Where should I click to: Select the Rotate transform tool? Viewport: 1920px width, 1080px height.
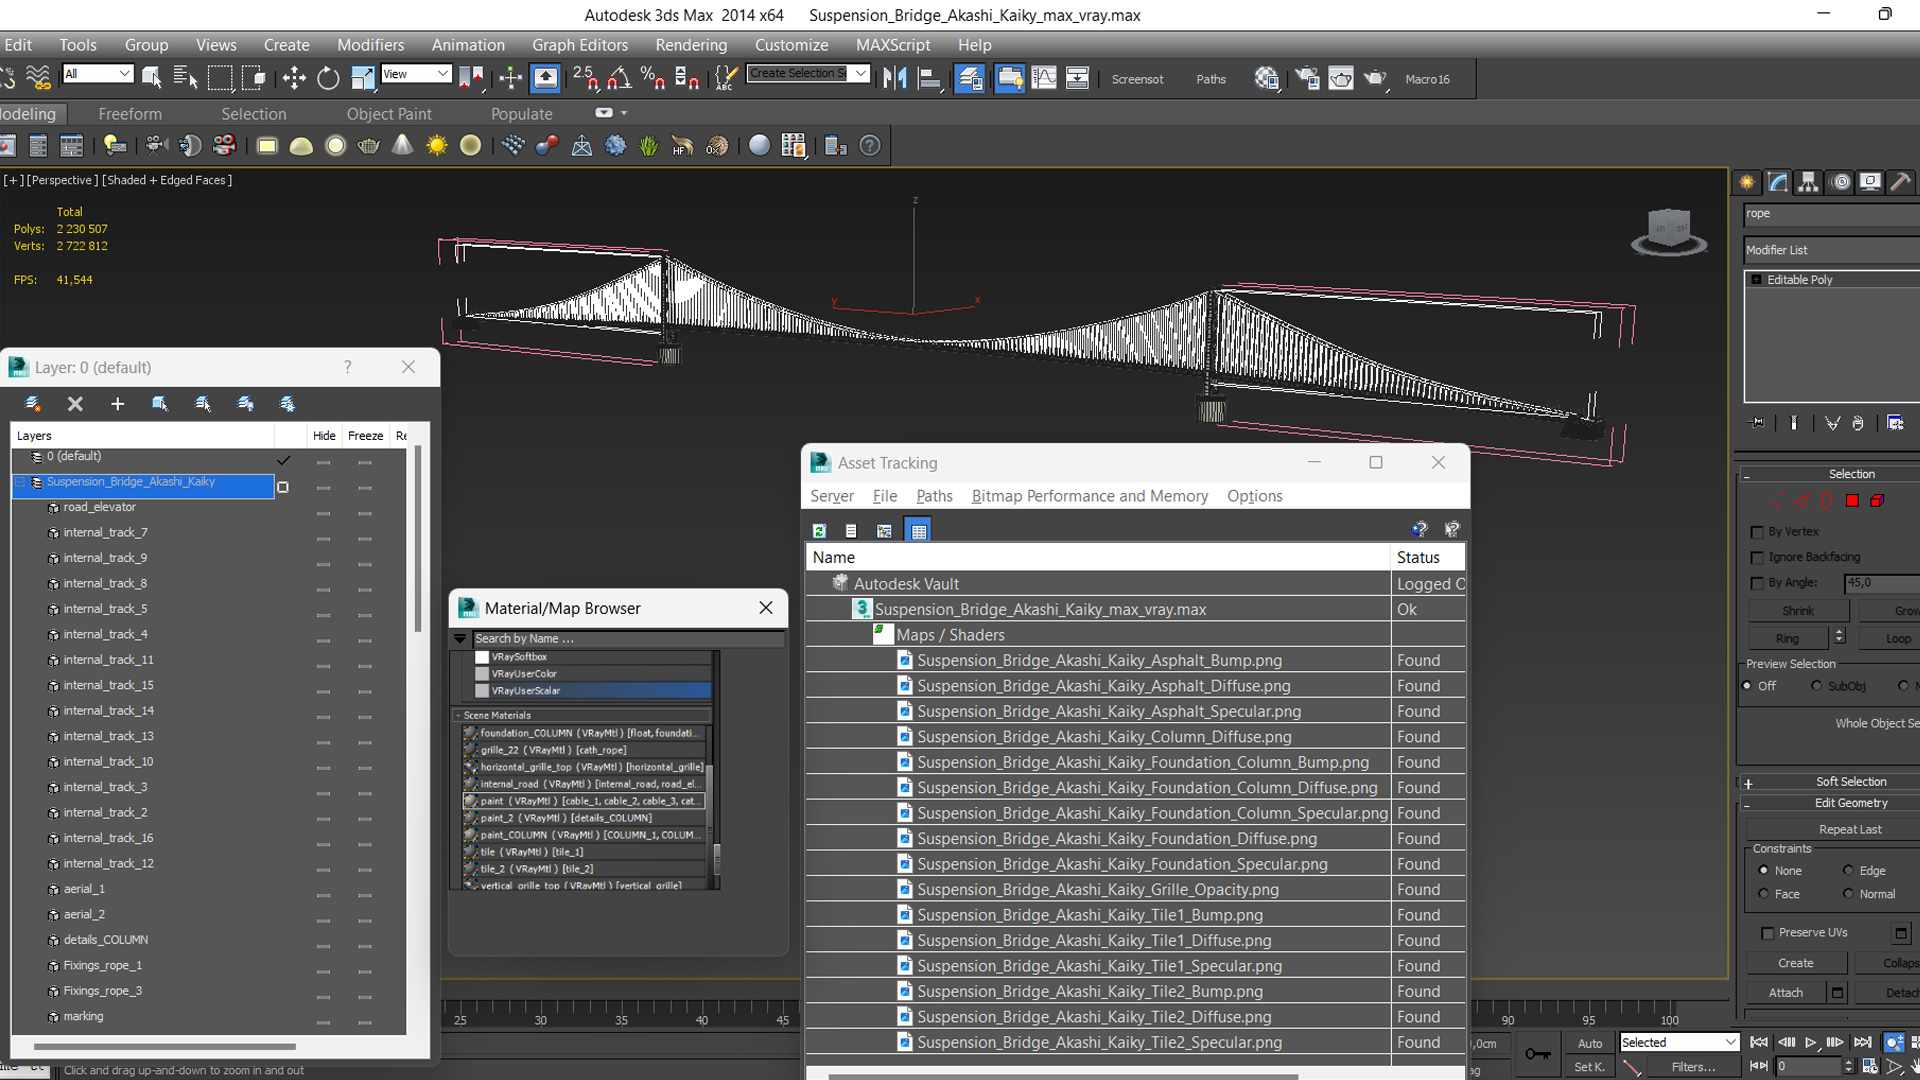328,78
